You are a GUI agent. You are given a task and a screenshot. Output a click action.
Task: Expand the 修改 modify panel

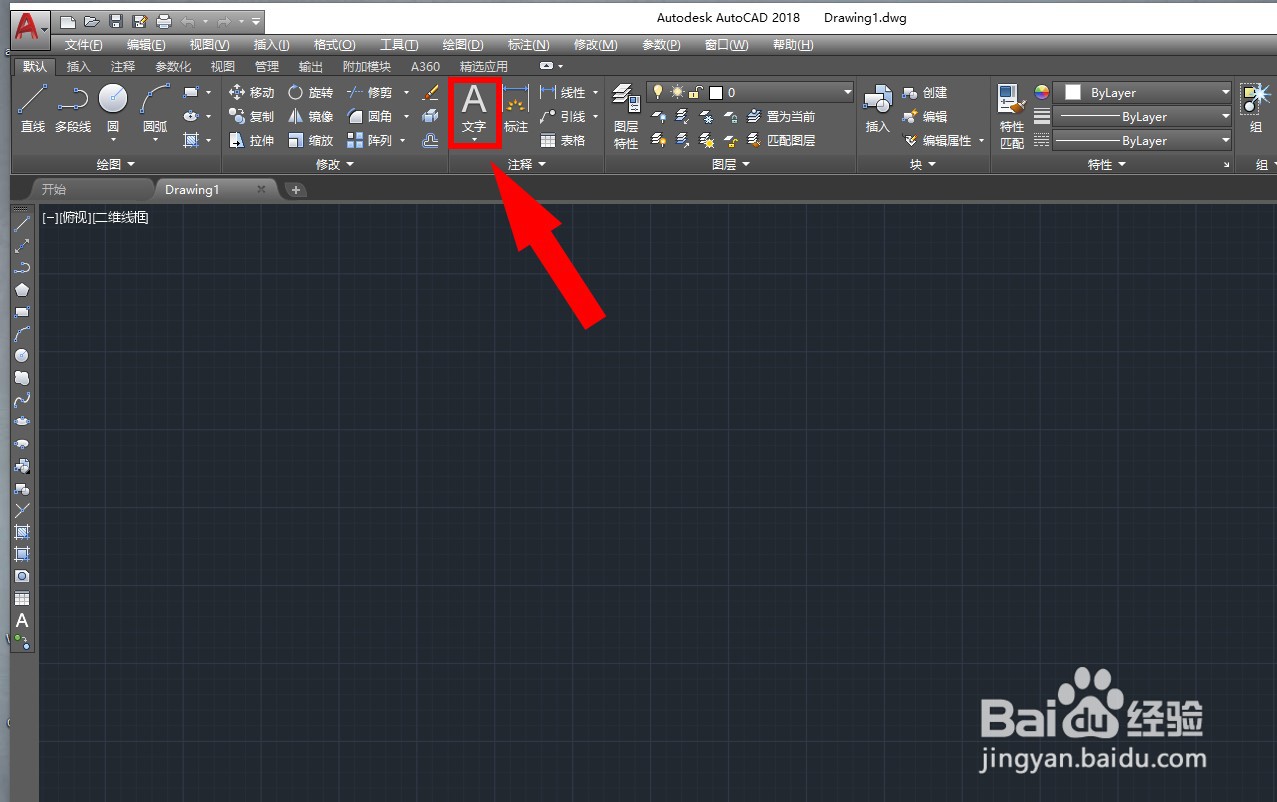[x=335, y=164]
